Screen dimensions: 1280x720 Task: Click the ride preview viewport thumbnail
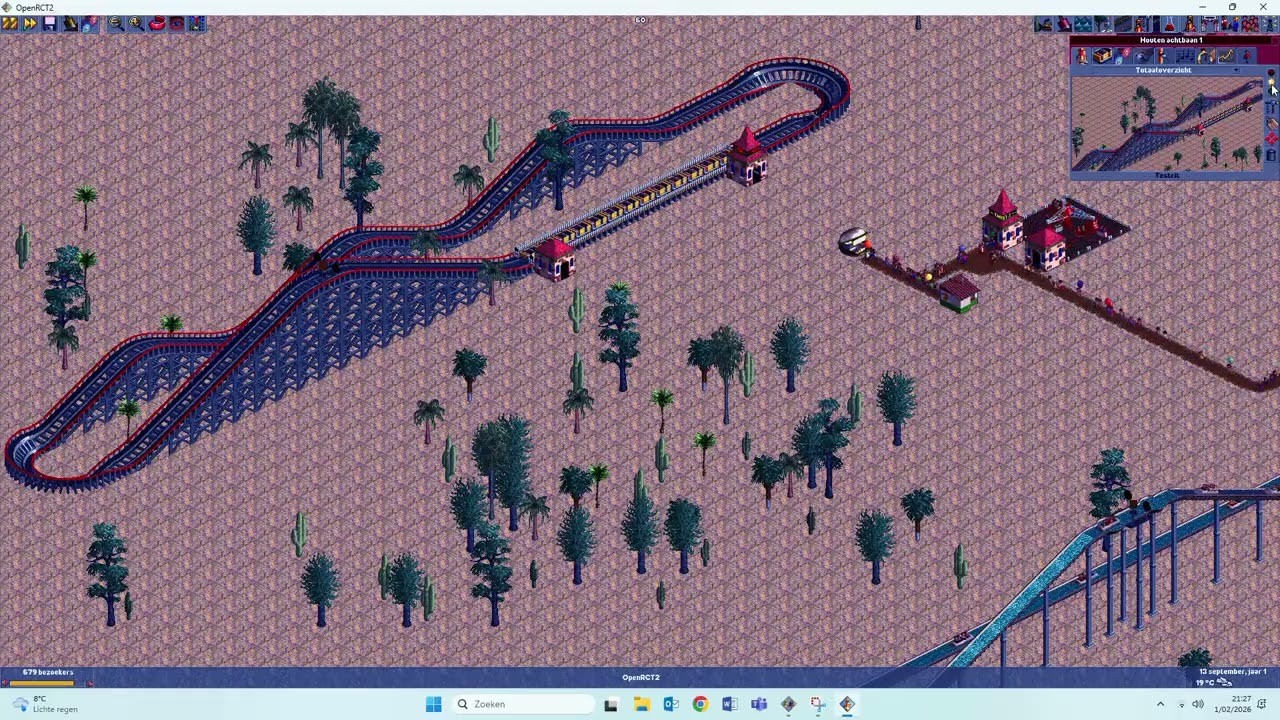point(1167,124)
